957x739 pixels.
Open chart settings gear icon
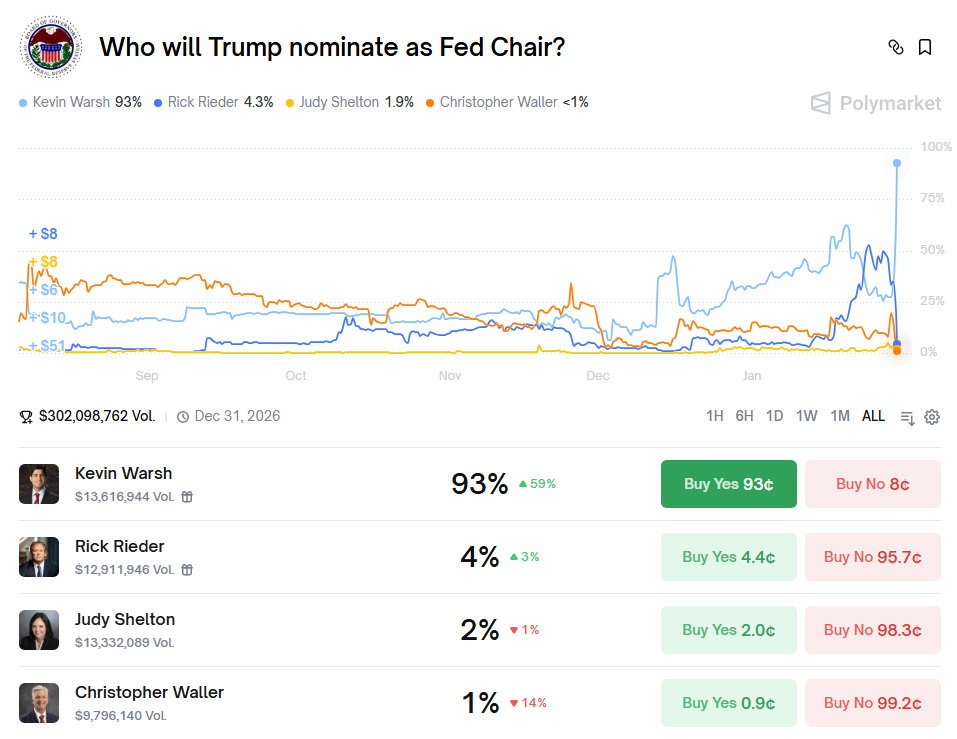pos(932,417)
